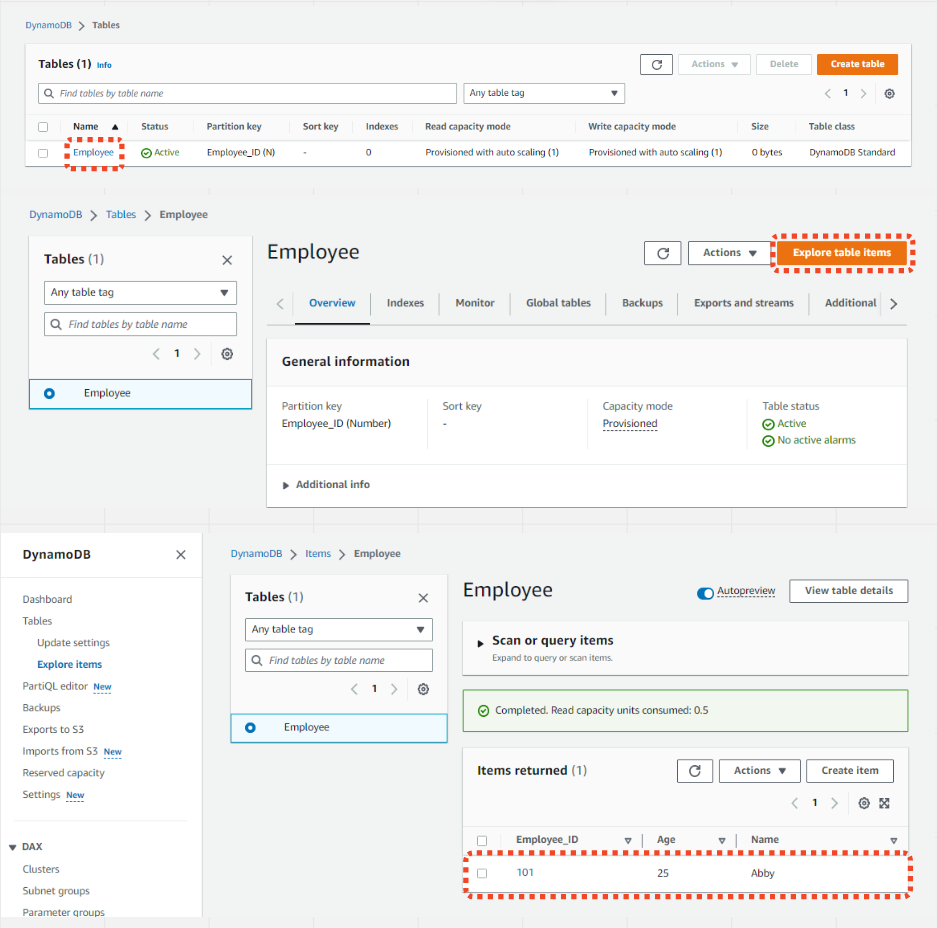Show more tabs with right tab chevron
The width and height of the screenshot is (937, 928).
point(893,304)
